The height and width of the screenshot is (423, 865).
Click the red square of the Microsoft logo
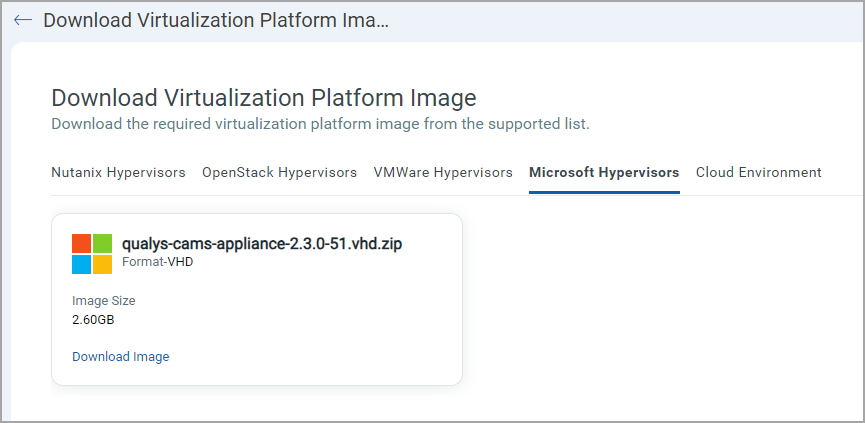point(82,244)
